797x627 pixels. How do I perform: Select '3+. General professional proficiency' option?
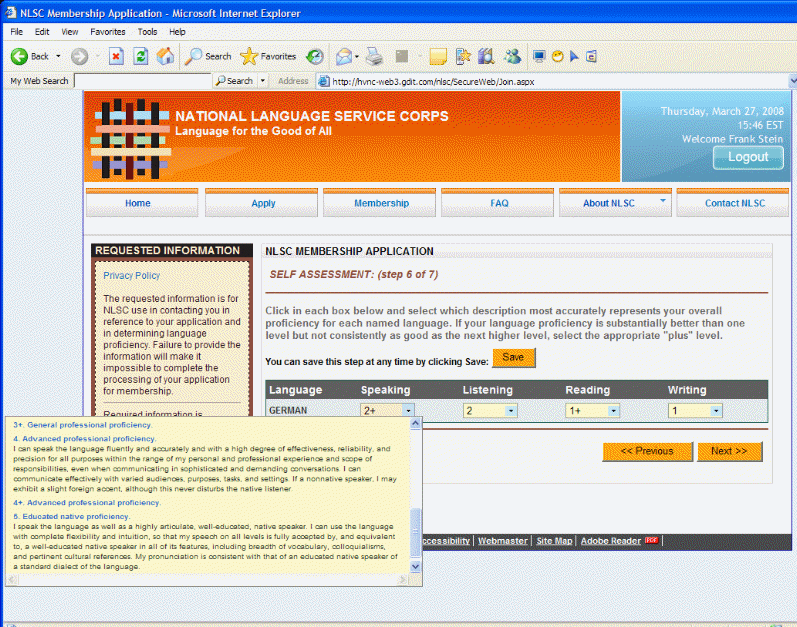coord(82,425)
